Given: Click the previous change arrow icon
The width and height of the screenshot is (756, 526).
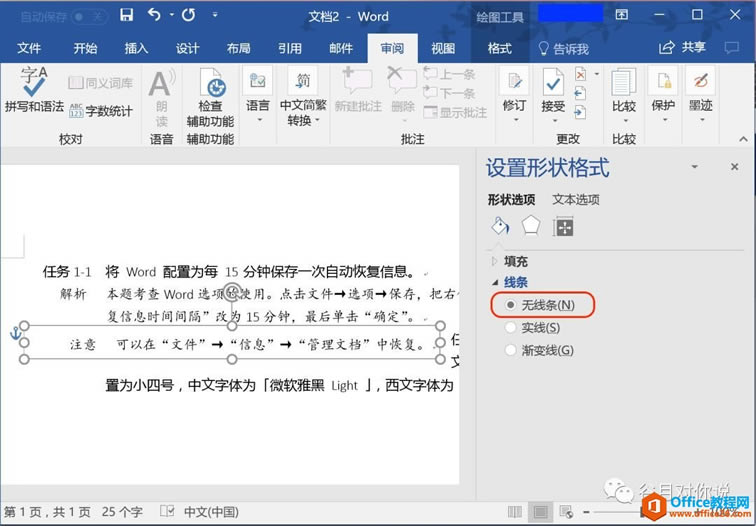Looking at the screenshot, I should (580, 93).
